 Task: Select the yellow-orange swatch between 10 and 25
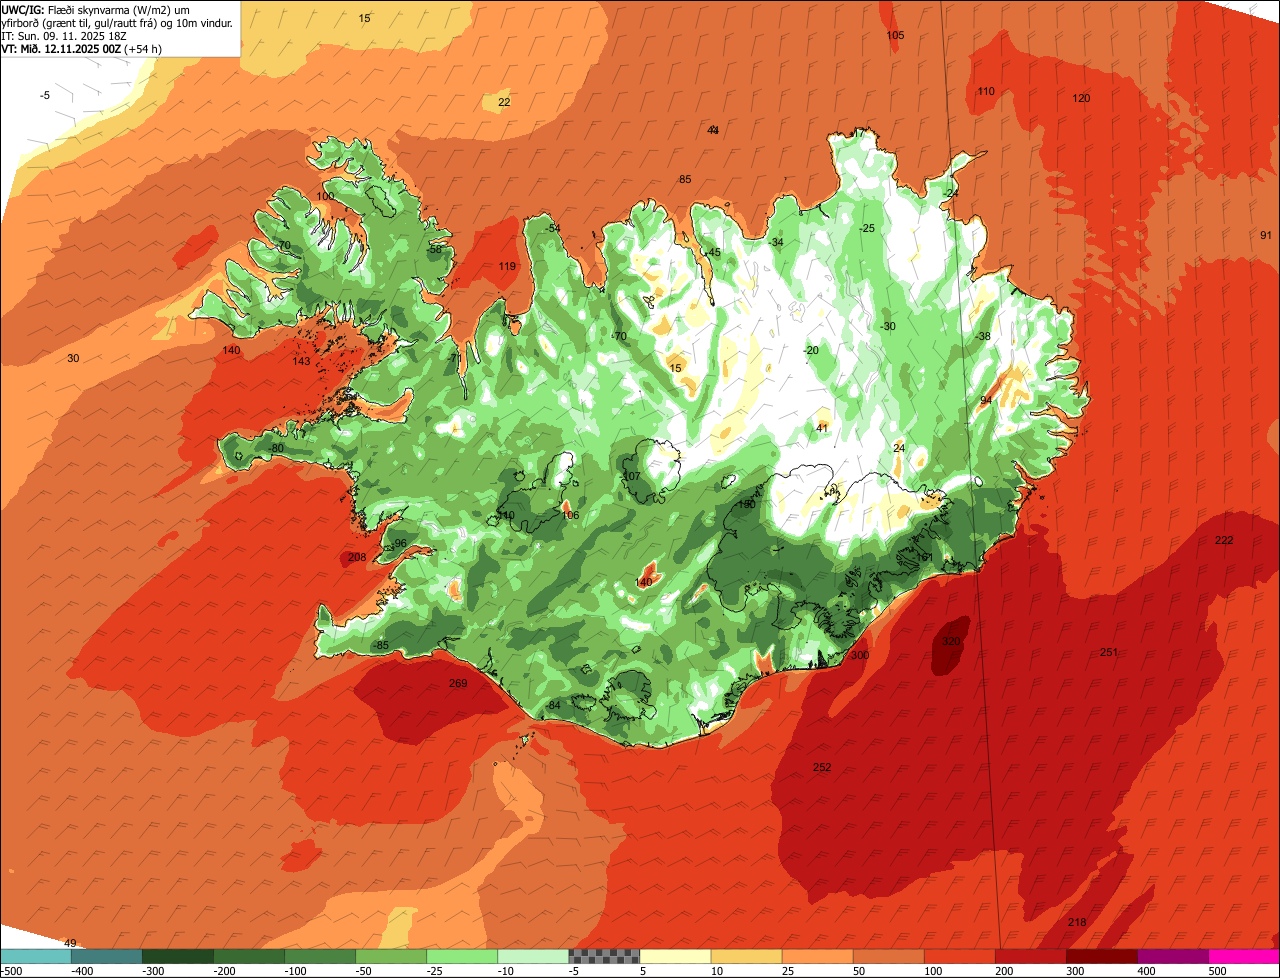pos(747,956)
